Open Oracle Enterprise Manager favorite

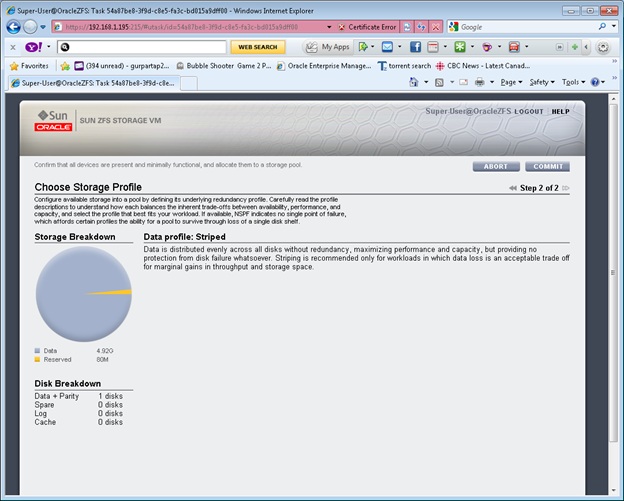324,66
